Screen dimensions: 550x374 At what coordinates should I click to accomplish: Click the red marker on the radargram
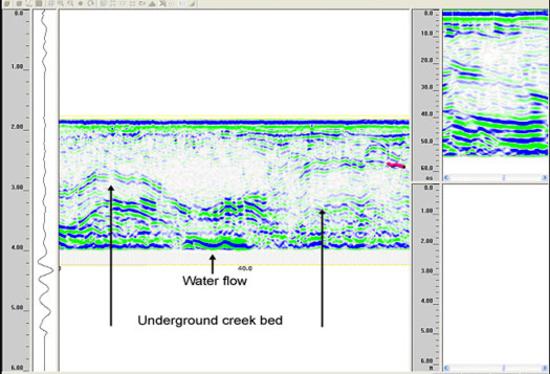pyautogui.click(x=396, y=165)
